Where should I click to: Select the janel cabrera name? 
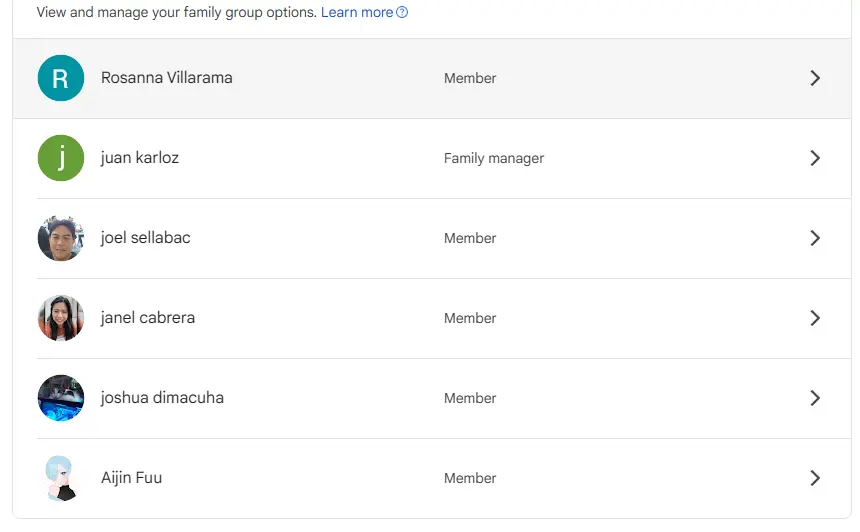click(x=148, y=318)
